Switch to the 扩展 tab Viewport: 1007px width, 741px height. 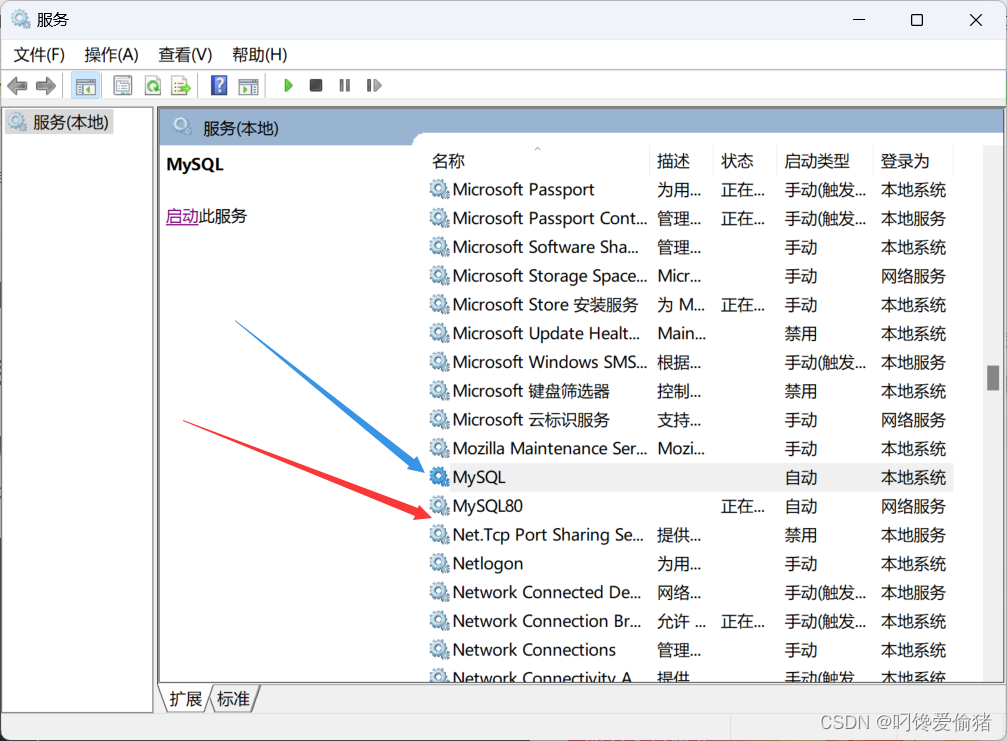point(186,699)
